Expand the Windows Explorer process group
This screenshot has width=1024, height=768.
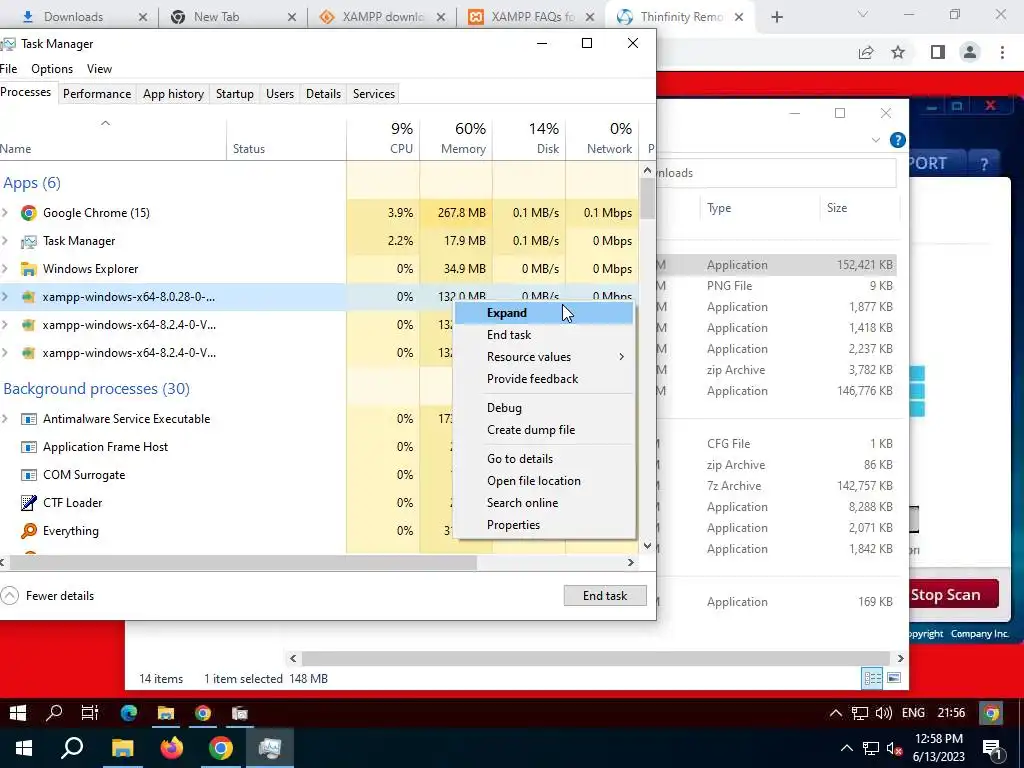[x=5, y=269]
